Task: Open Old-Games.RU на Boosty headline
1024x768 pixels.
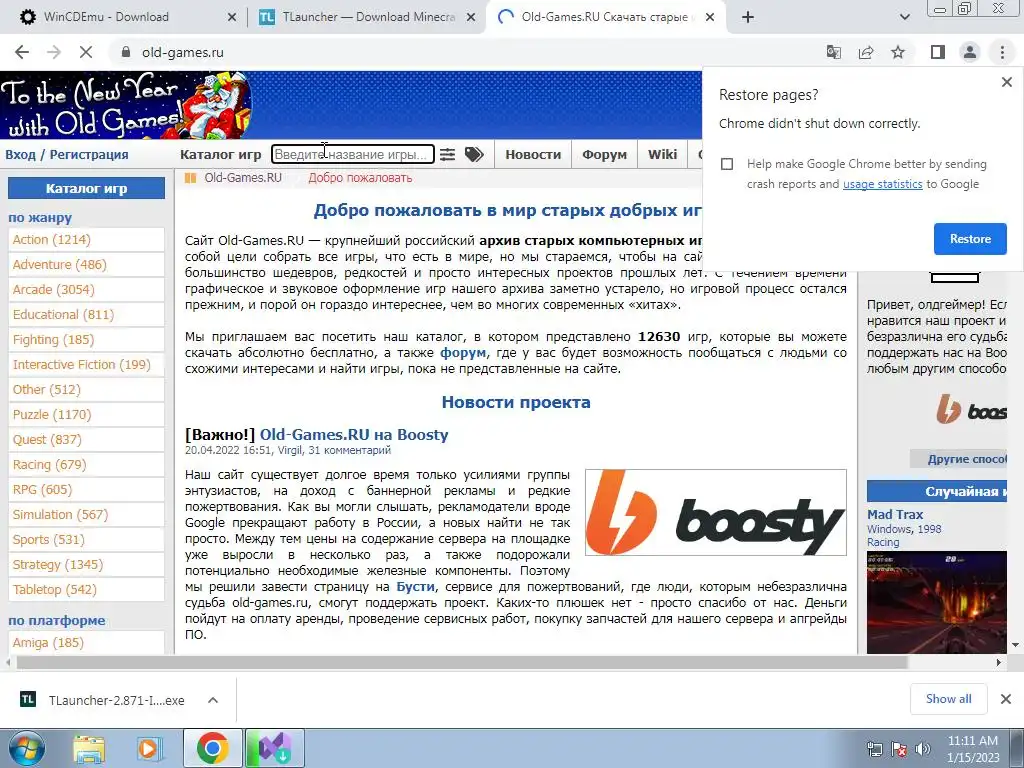Action: (x=354, y=434)
